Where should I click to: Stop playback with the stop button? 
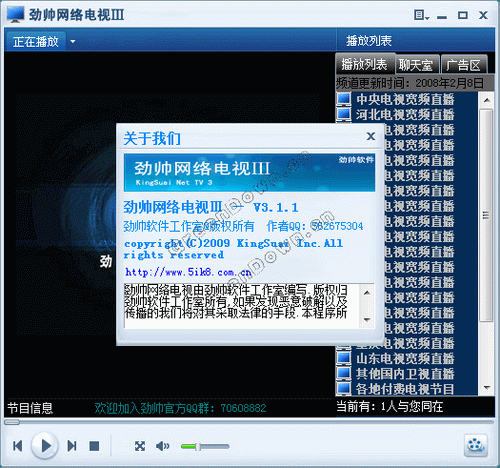pos(94,446)
